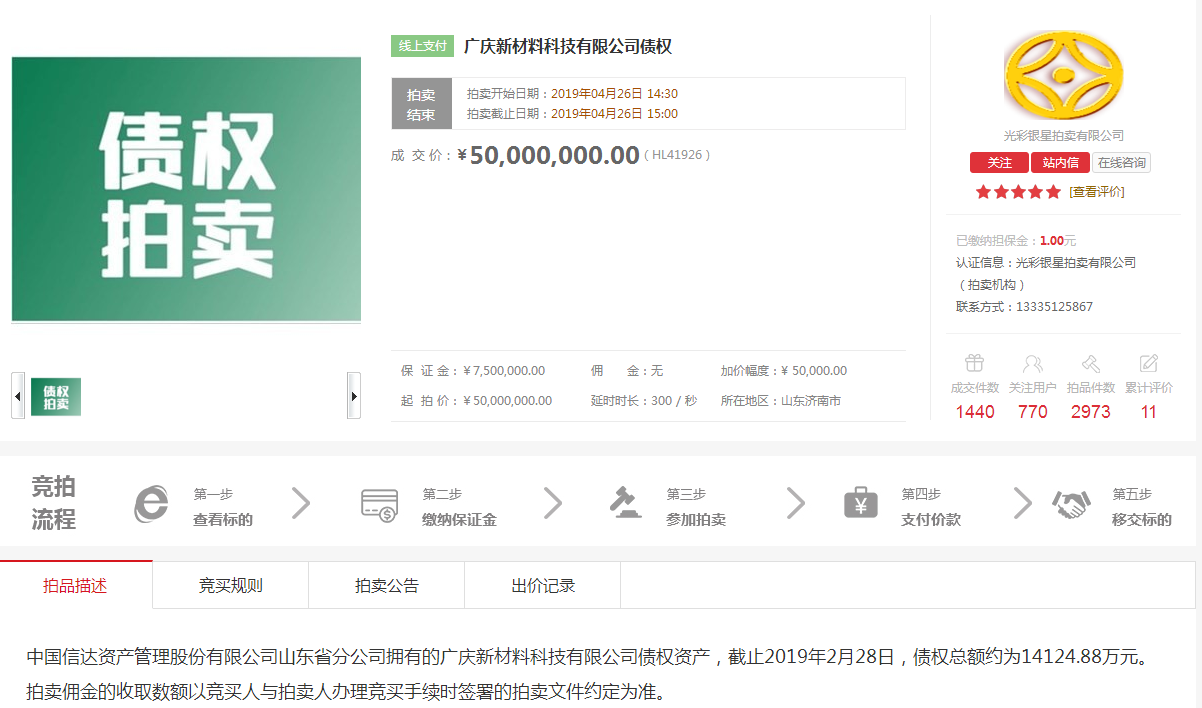Click 拍品件数 count 2973
Image resolution: width=1202 pixels, height=708 pixels.
[1091, 411]
